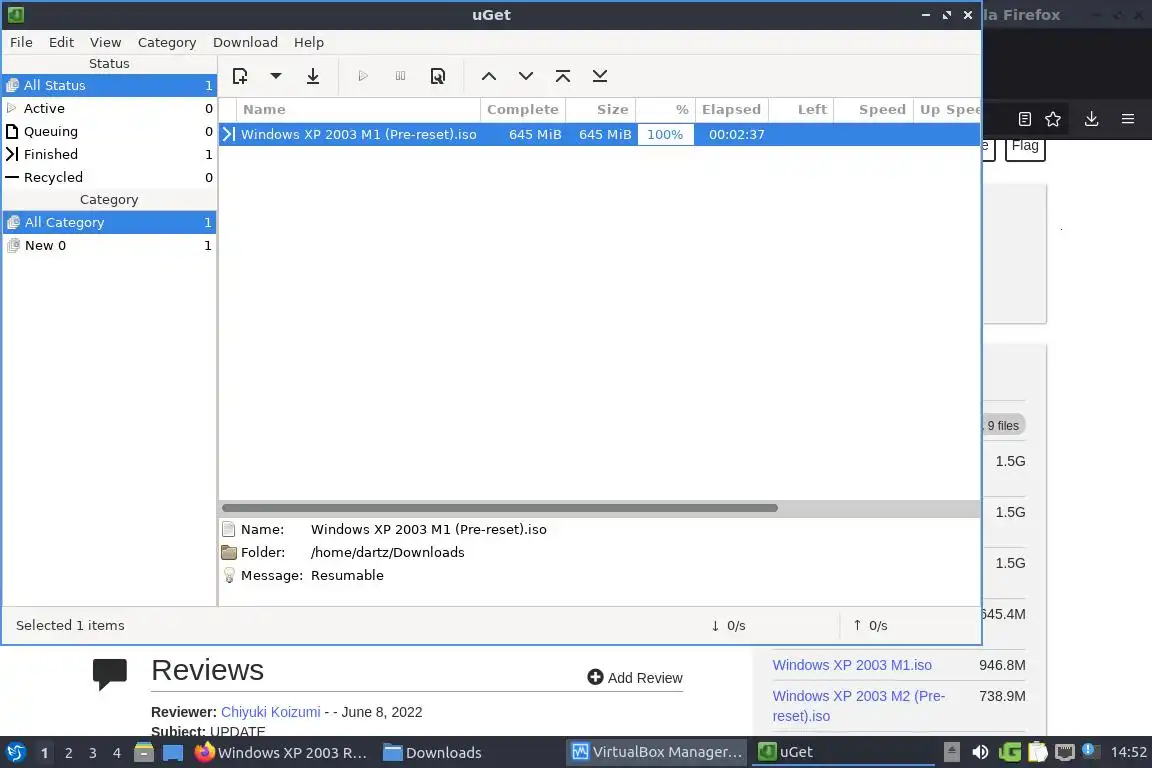Click the 00:02:37 elapsed time cell
This screenshot has width=1152, height=768.
(736, 134)
